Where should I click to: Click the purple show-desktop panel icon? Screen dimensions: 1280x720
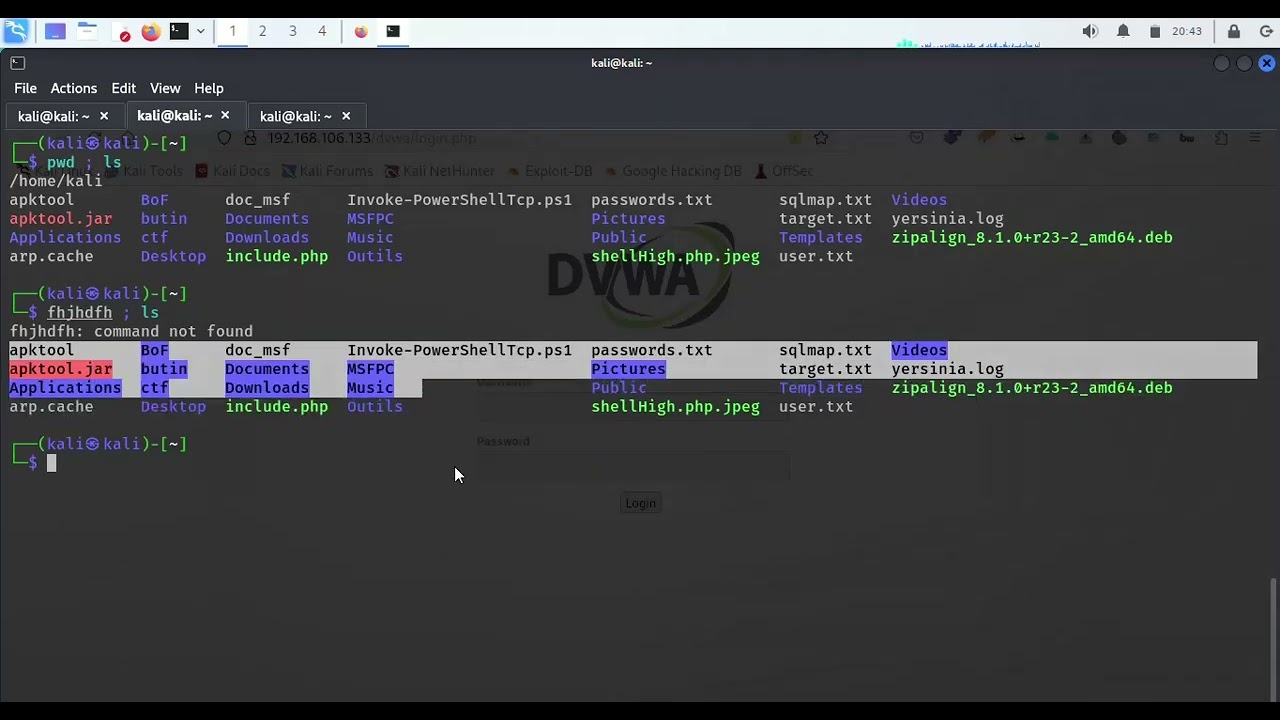click(55, 31)
